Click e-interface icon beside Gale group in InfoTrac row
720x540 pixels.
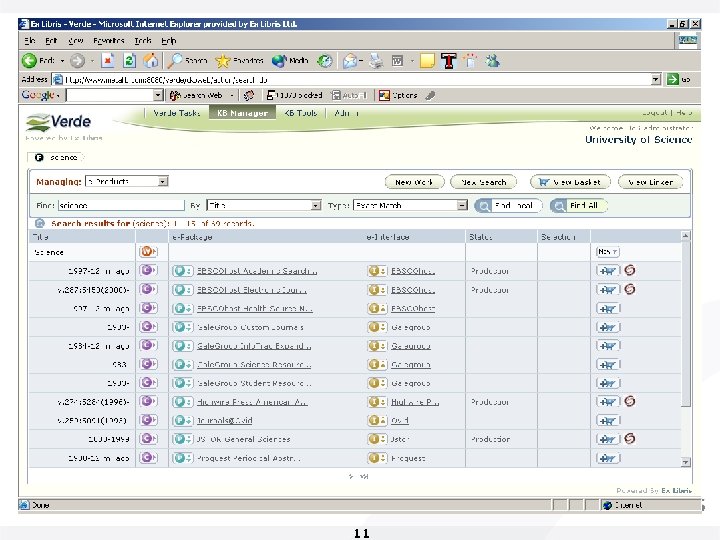coord(377,345)
